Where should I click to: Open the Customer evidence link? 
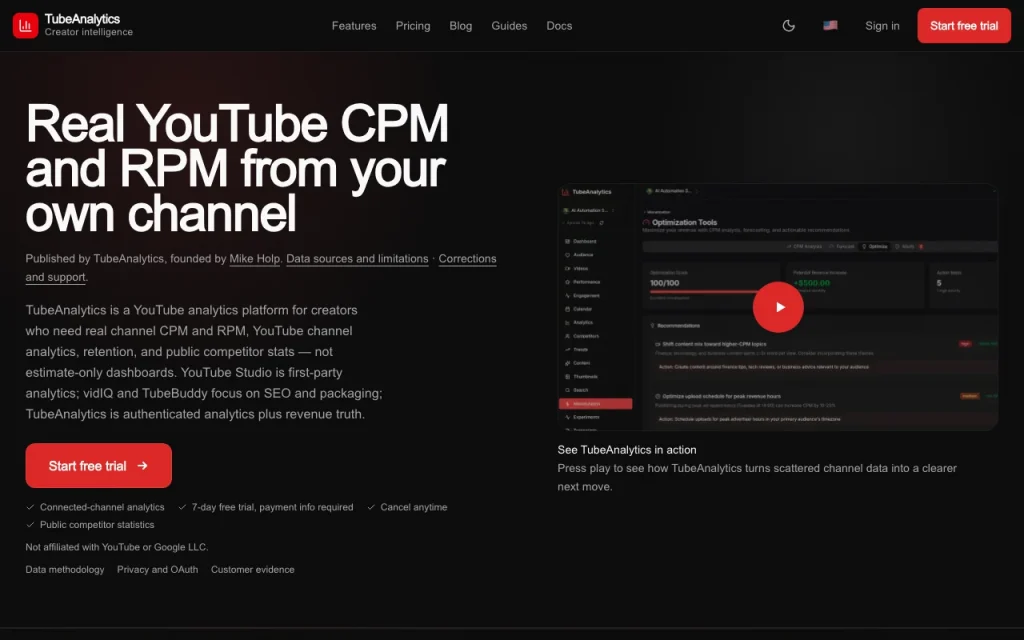pos(253,569)
